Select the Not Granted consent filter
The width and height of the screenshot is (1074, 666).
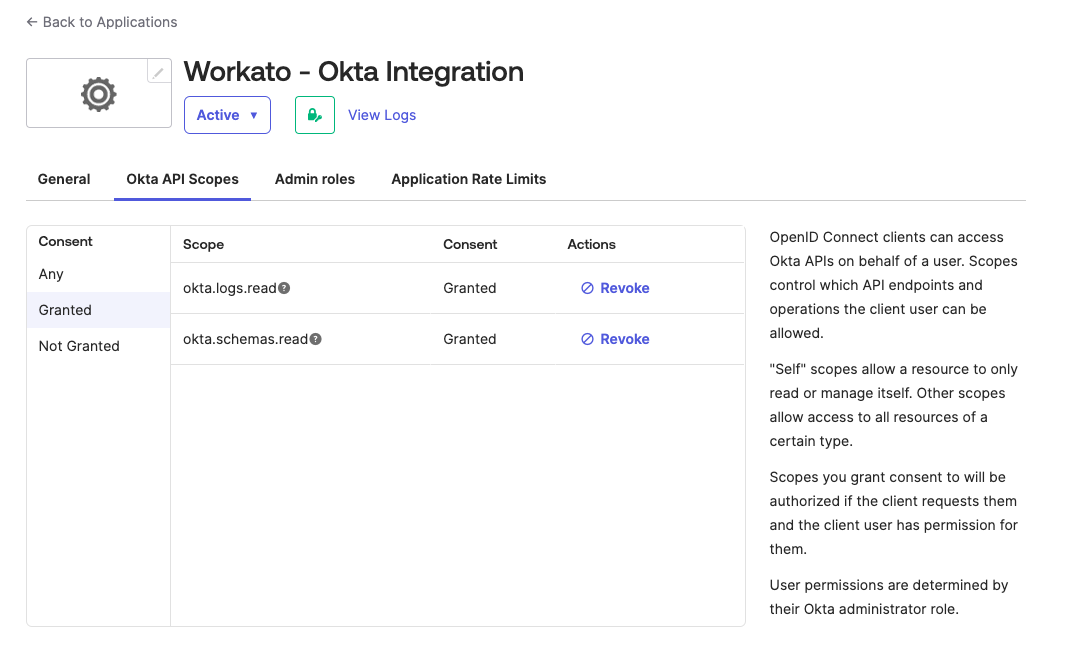click(x=78, y=346)
